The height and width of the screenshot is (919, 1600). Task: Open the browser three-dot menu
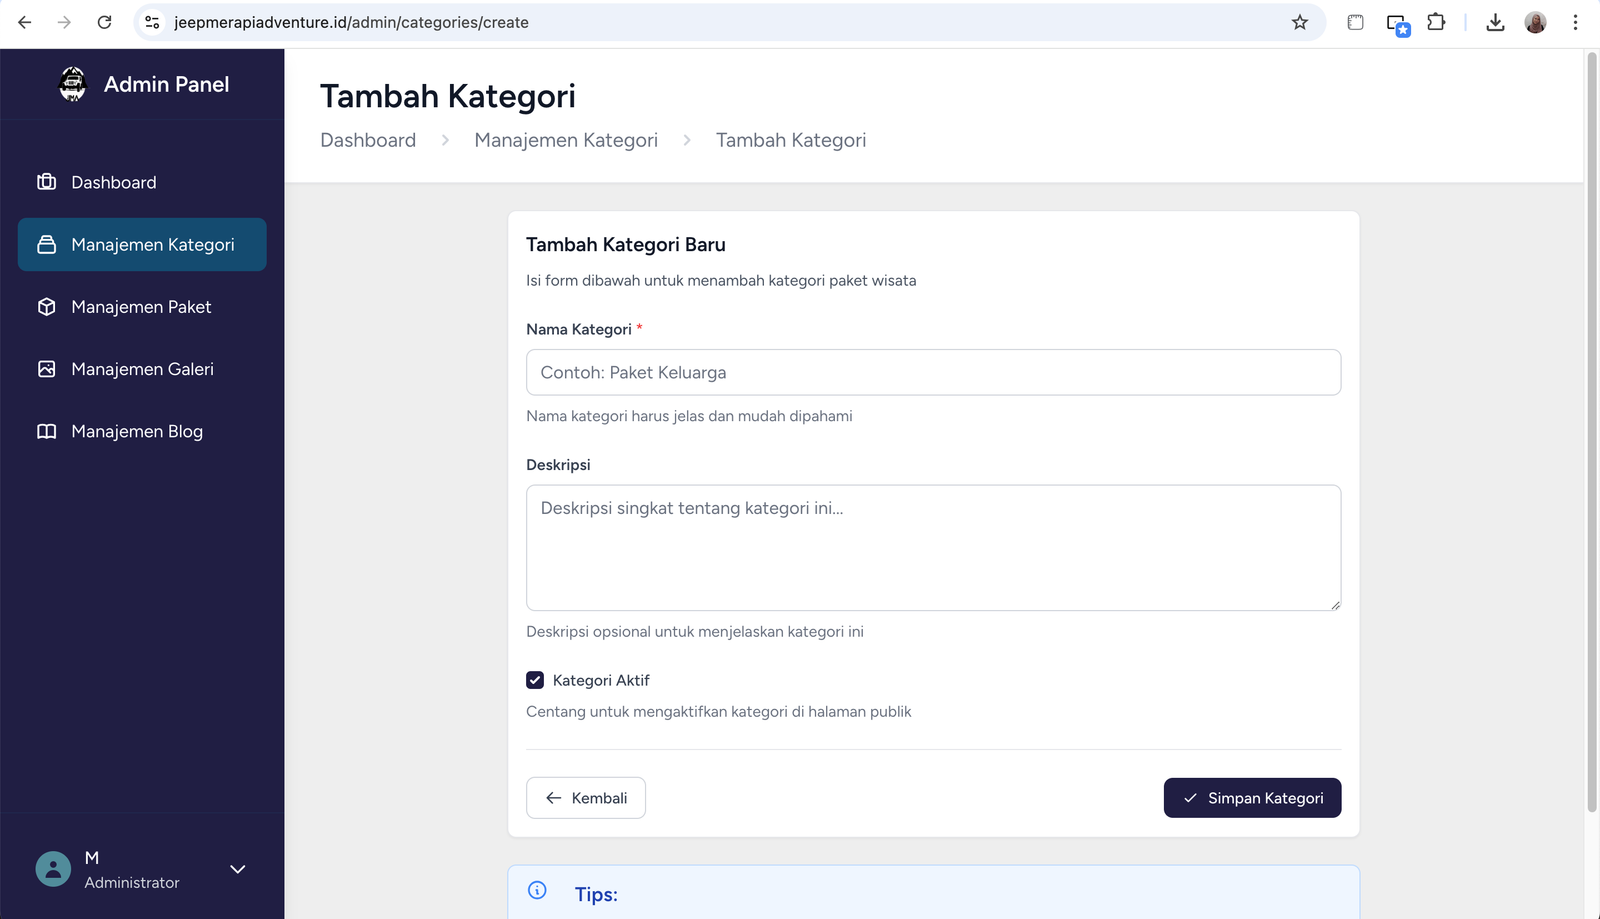(x=1575, y=22)
